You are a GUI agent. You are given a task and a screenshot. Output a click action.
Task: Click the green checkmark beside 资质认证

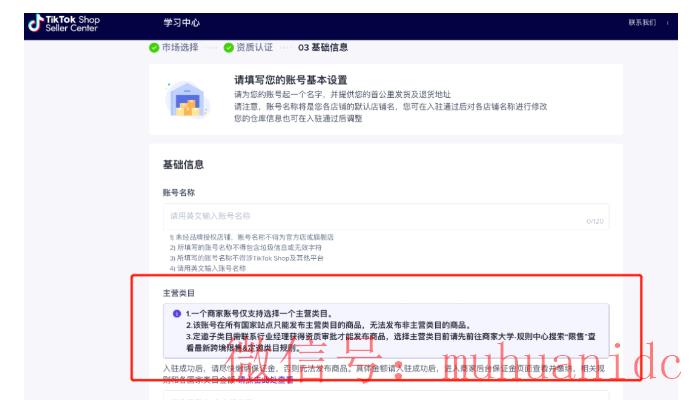click(x=228, y=47)
